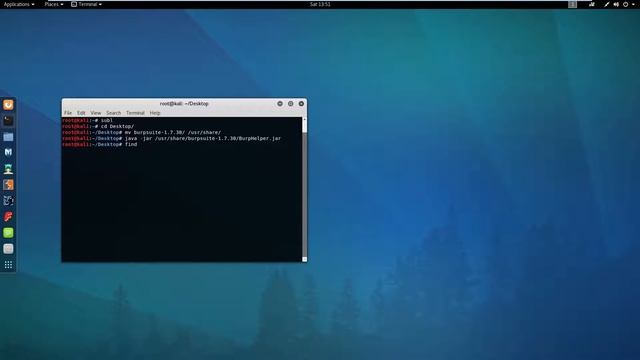Image resolution: width=640 pixels, height=360 pixels.
Task: Click the 'java -jar' BurpHelper.jar command line
Action: pyautogui.click(x=171, y=138)
